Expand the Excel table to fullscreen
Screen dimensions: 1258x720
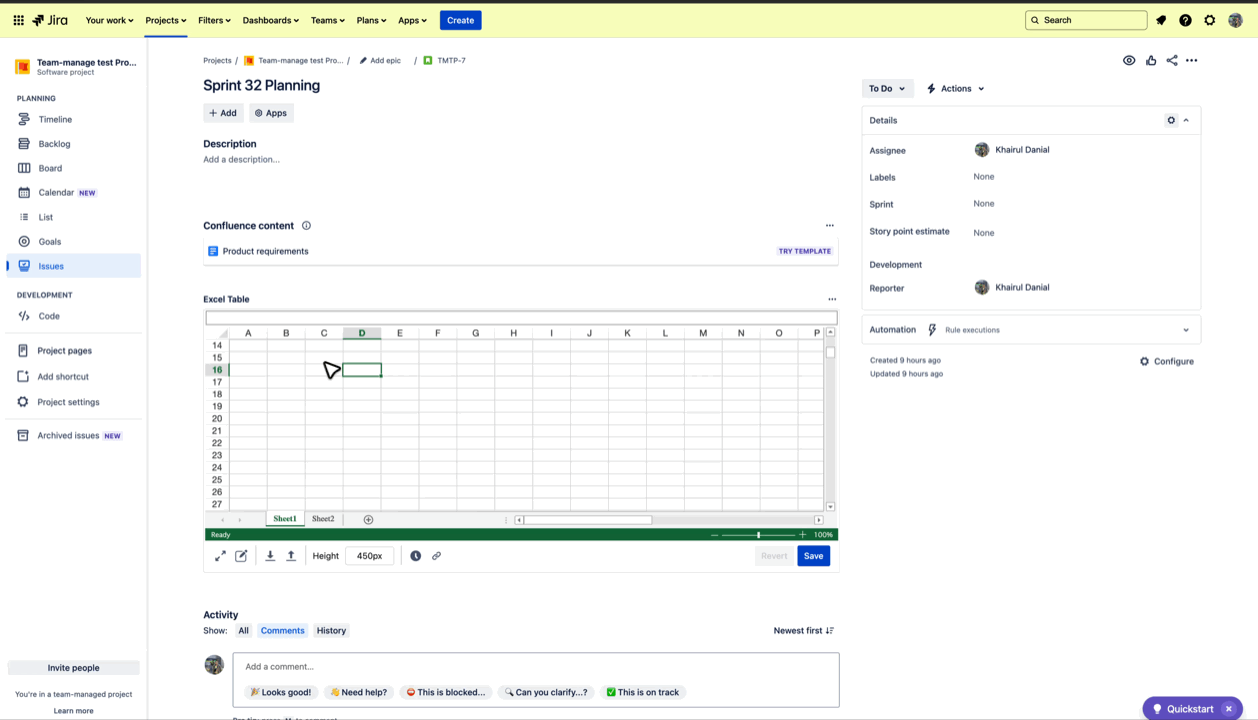(x=220, y=555)
